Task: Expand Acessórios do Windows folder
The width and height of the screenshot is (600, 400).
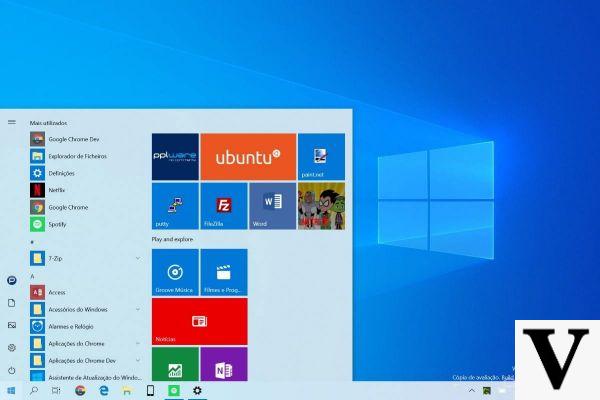Action: coord(85,309)
